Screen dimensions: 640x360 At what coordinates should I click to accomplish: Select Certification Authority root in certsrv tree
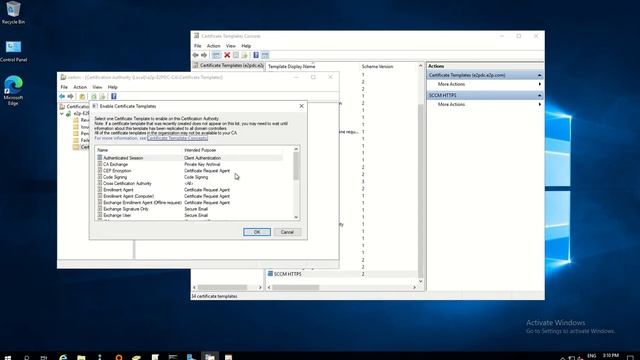point(74,107)
